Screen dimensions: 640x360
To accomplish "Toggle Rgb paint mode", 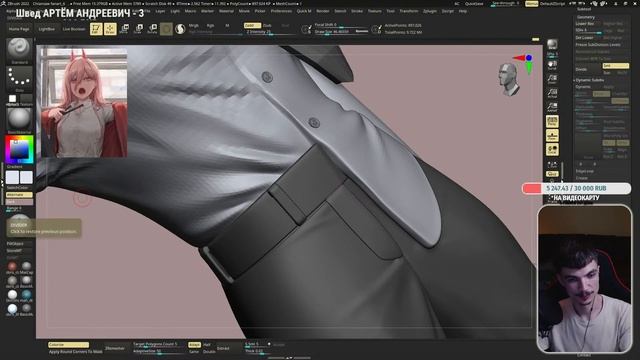I will coord(211,25).
